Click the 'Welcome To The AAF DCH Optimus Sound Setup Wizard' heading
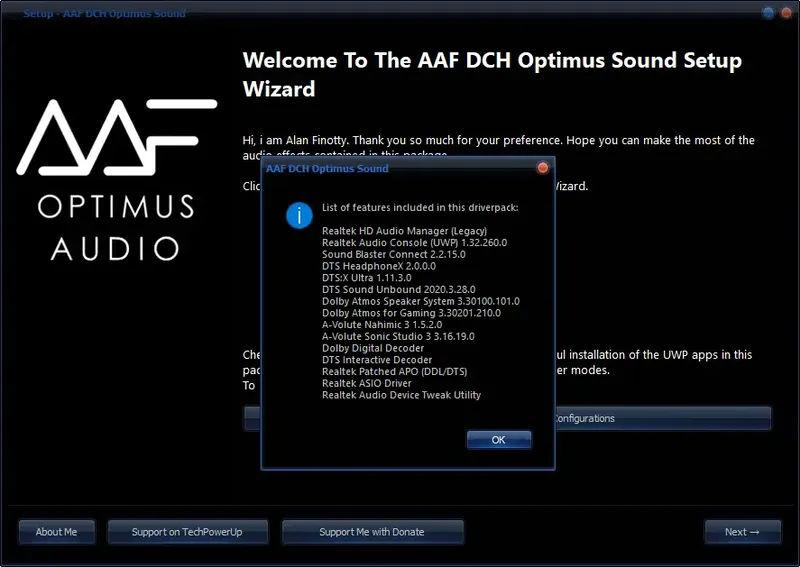 pyautogui.click(x=492, y=75)
